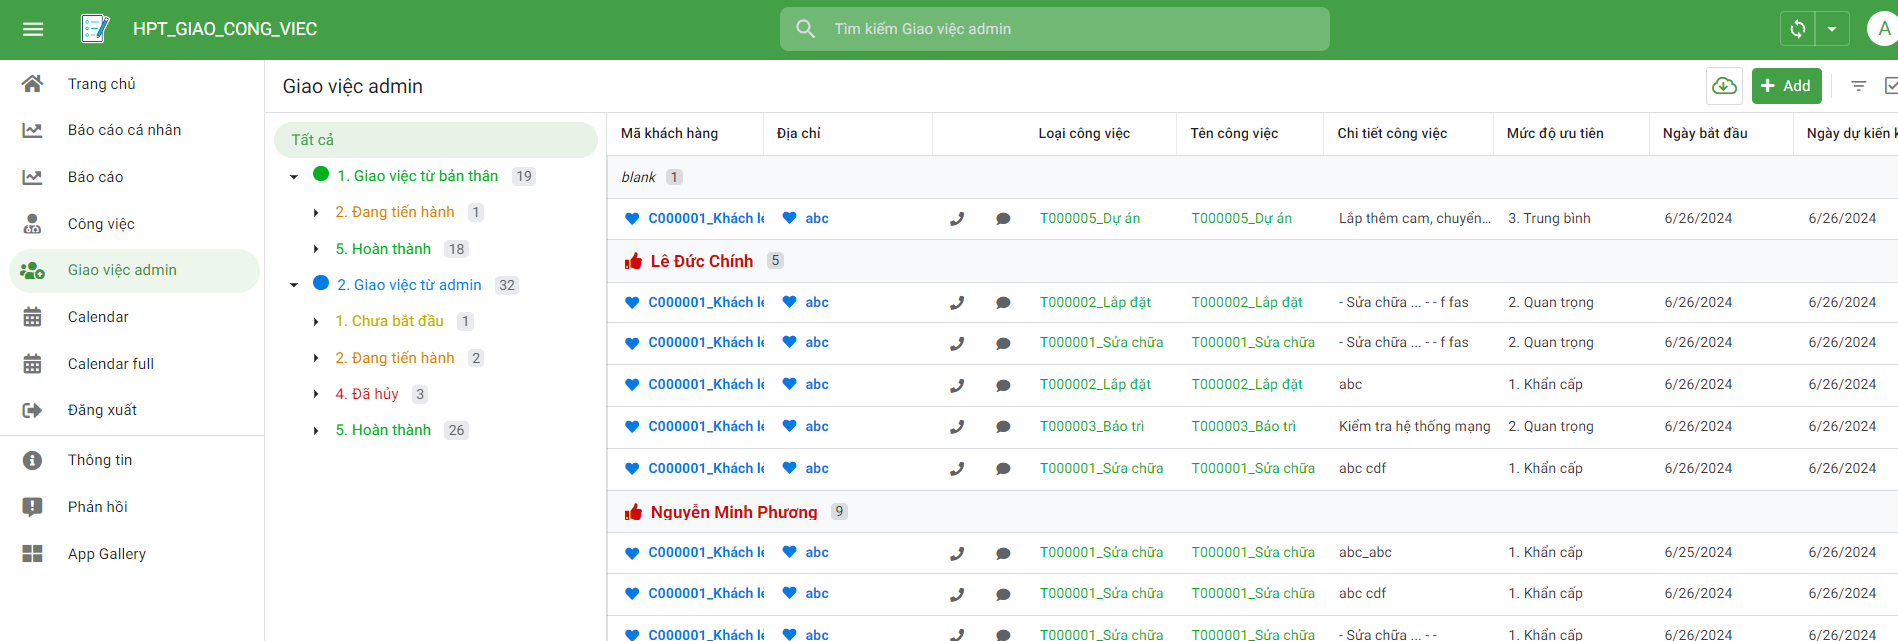Open the filter options icon
The width and height of the screenshot is (1898, 641).
tap(1858, 86)
